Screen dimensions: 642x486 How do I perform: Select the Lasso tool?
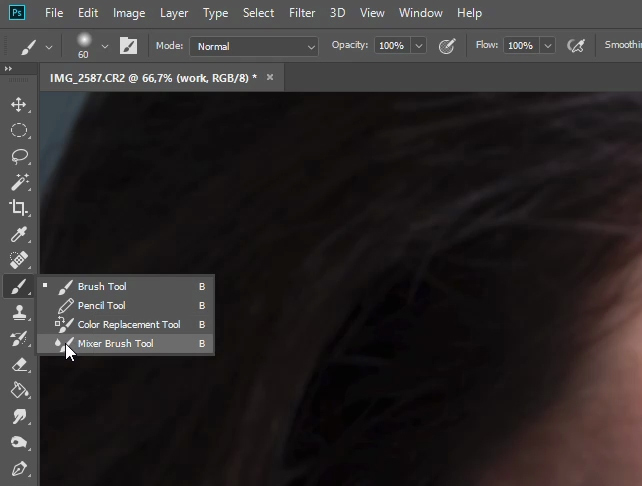19,156
